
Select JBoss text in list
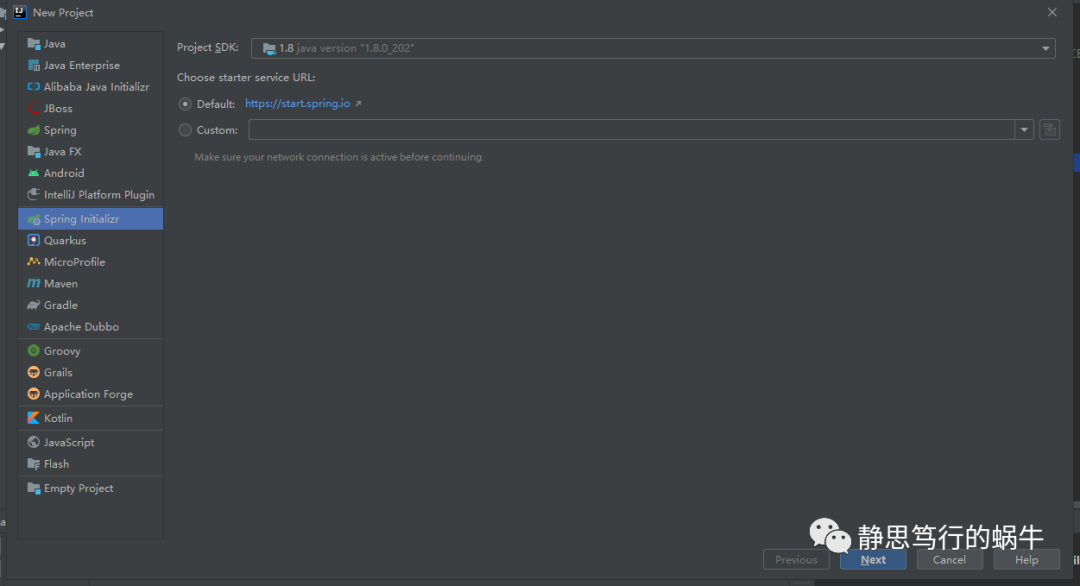pos(58,109)
